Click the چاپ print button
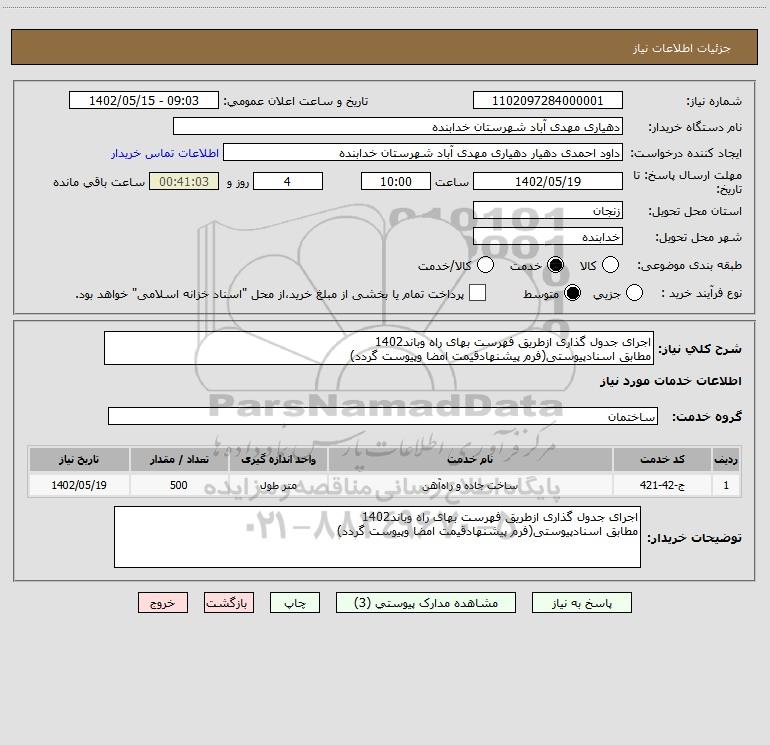Viewport: 770px width, 745px height. point(295,603)
